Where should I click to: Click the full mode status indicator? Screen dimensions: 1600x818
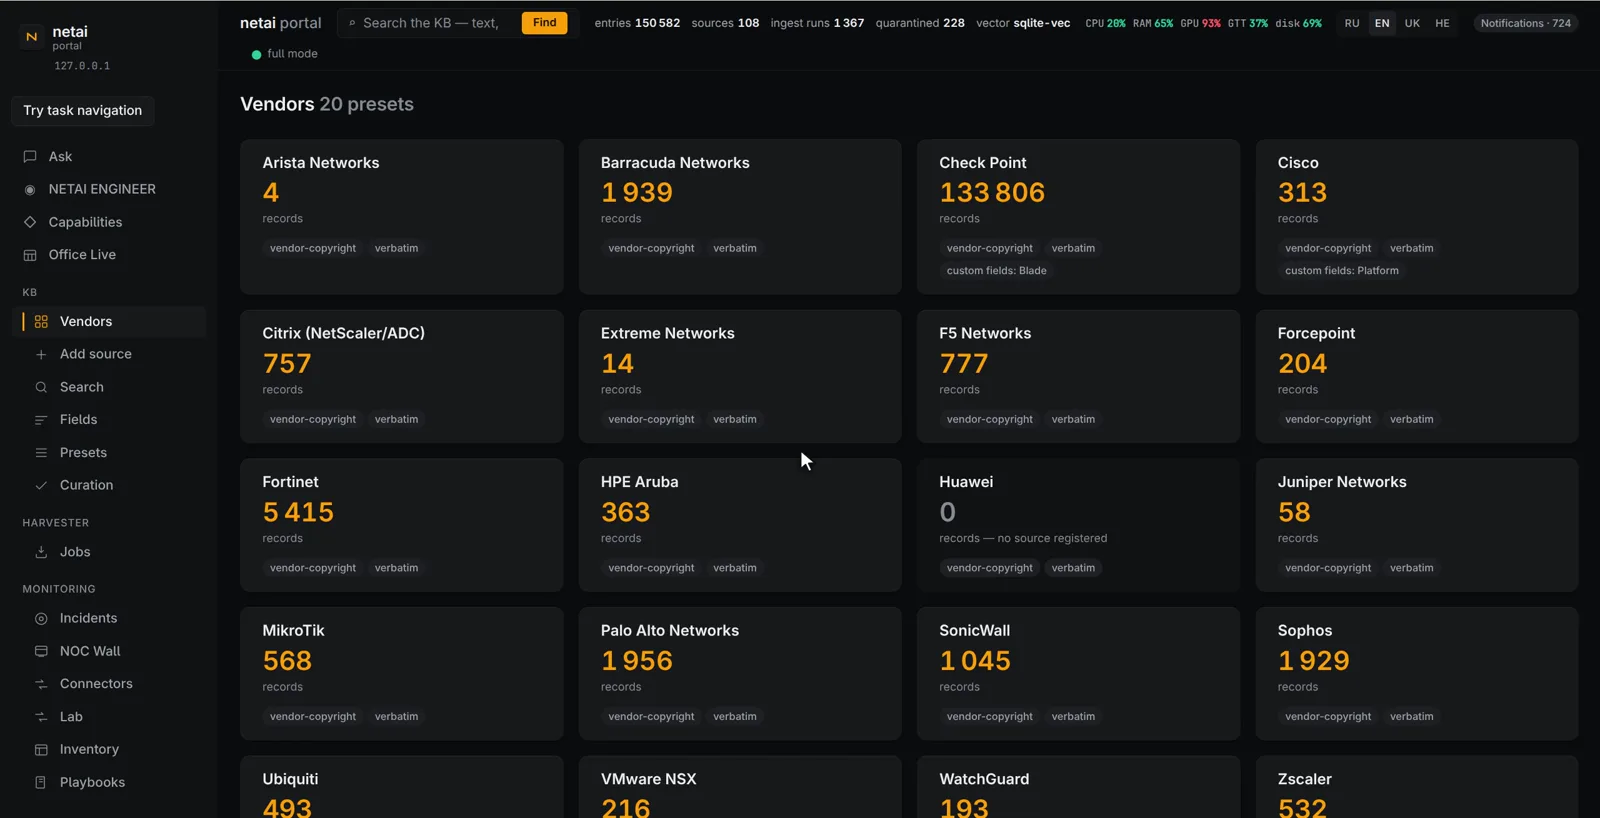284,54
